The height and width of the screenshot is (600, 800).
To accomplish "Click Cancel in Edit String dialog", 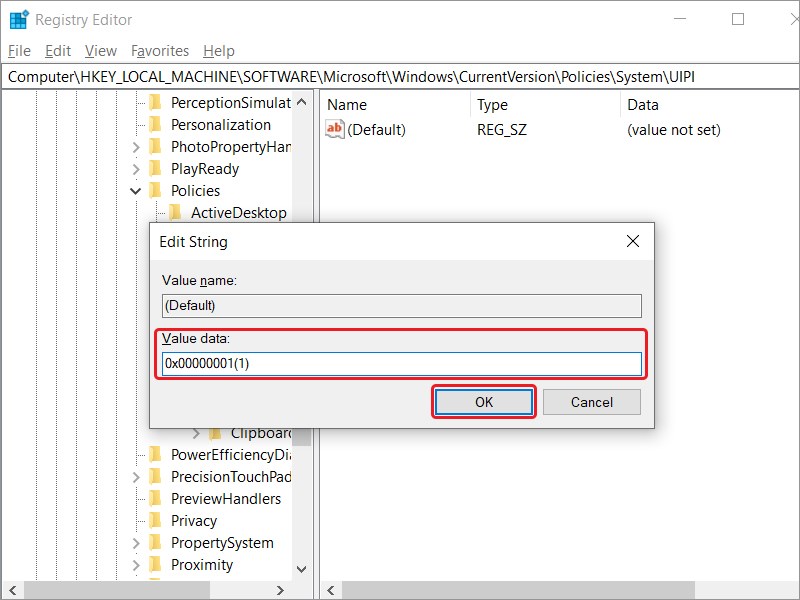I will 592,402.
